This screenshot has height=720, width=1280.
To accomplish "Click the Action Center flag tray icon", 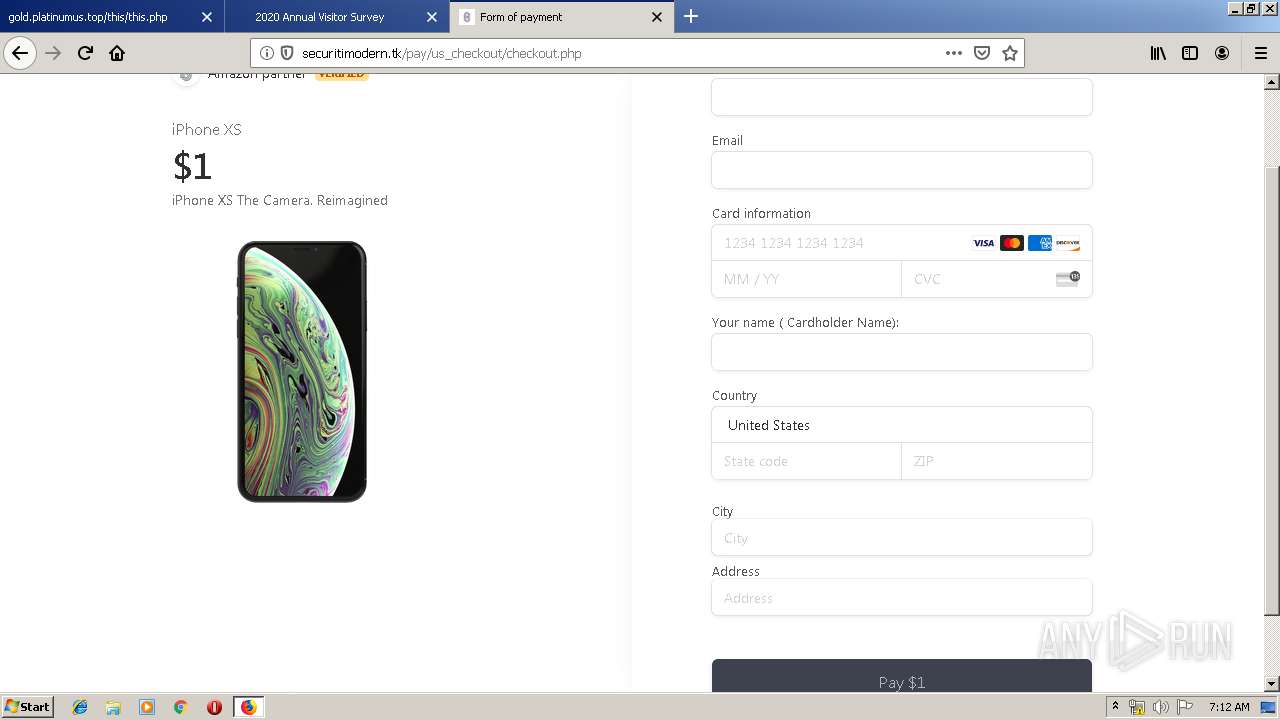I will (1183, 707).
